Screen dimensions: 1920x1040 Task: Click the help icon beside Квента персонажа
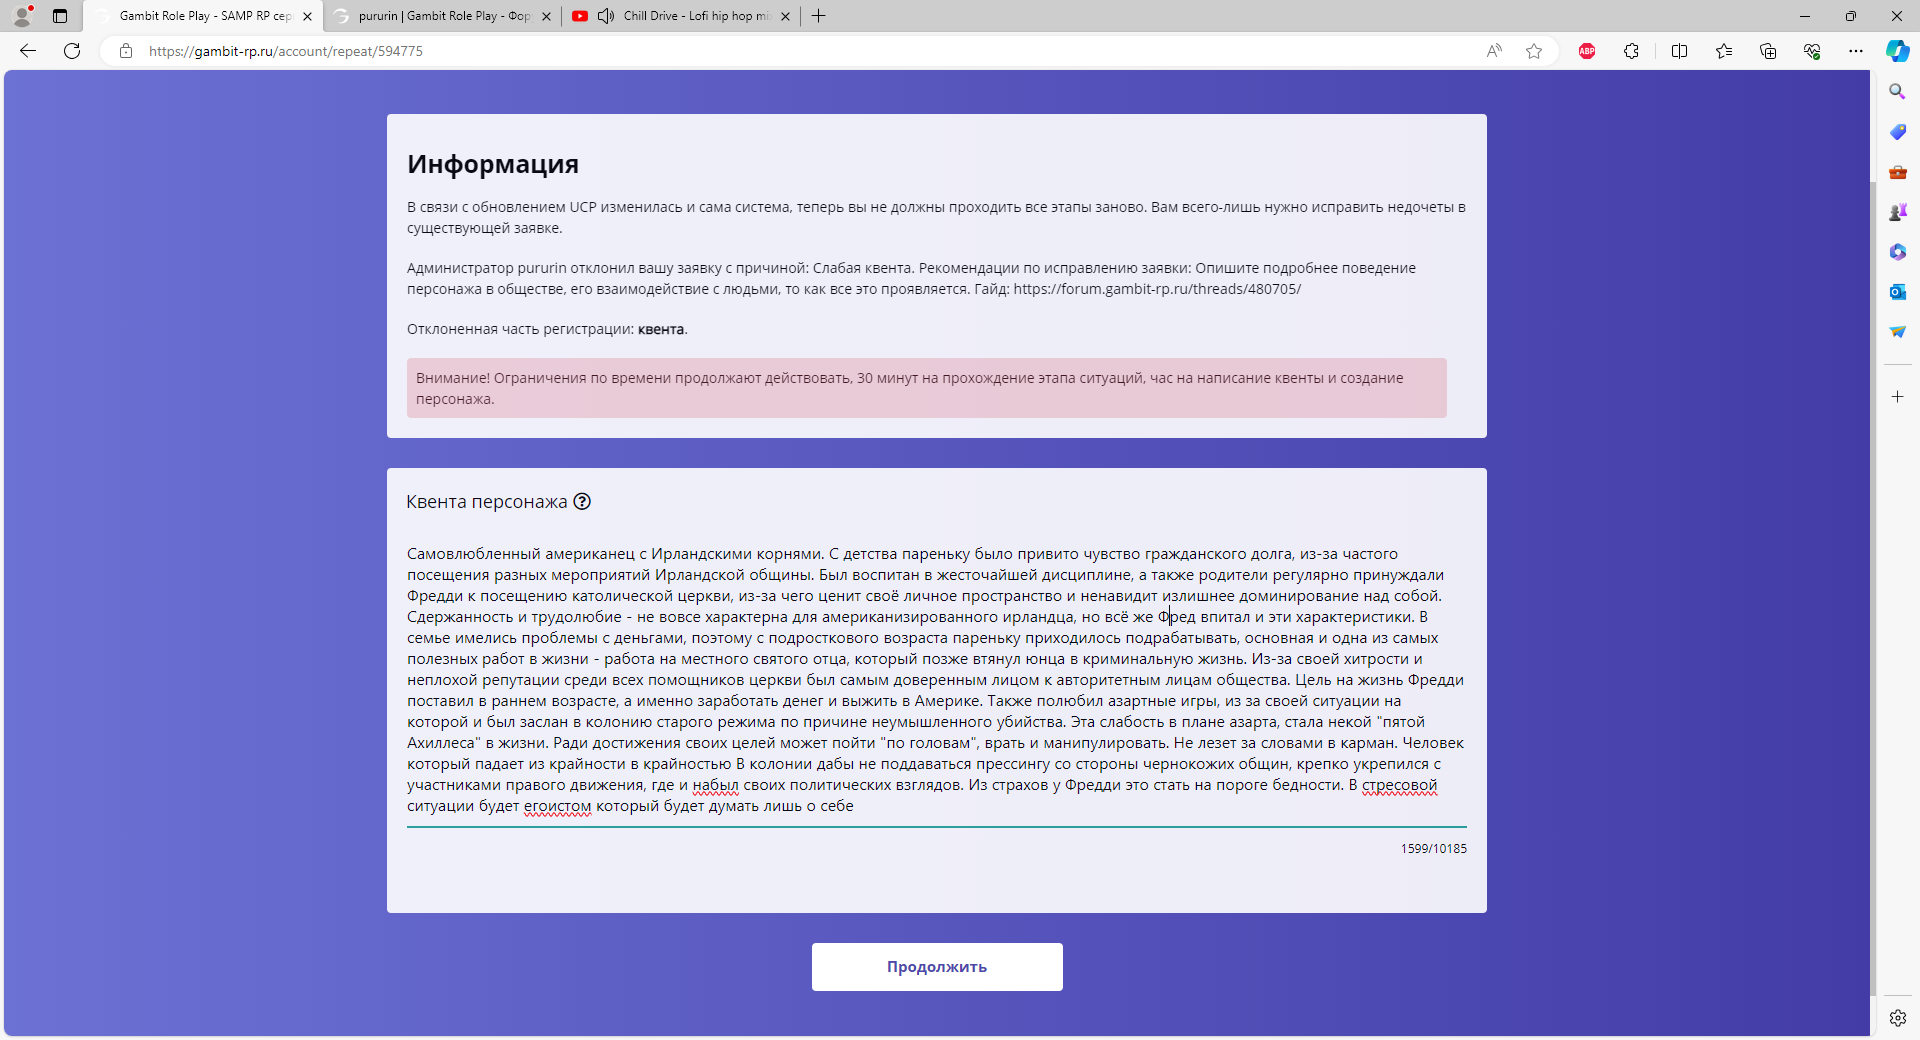point(582,502)
